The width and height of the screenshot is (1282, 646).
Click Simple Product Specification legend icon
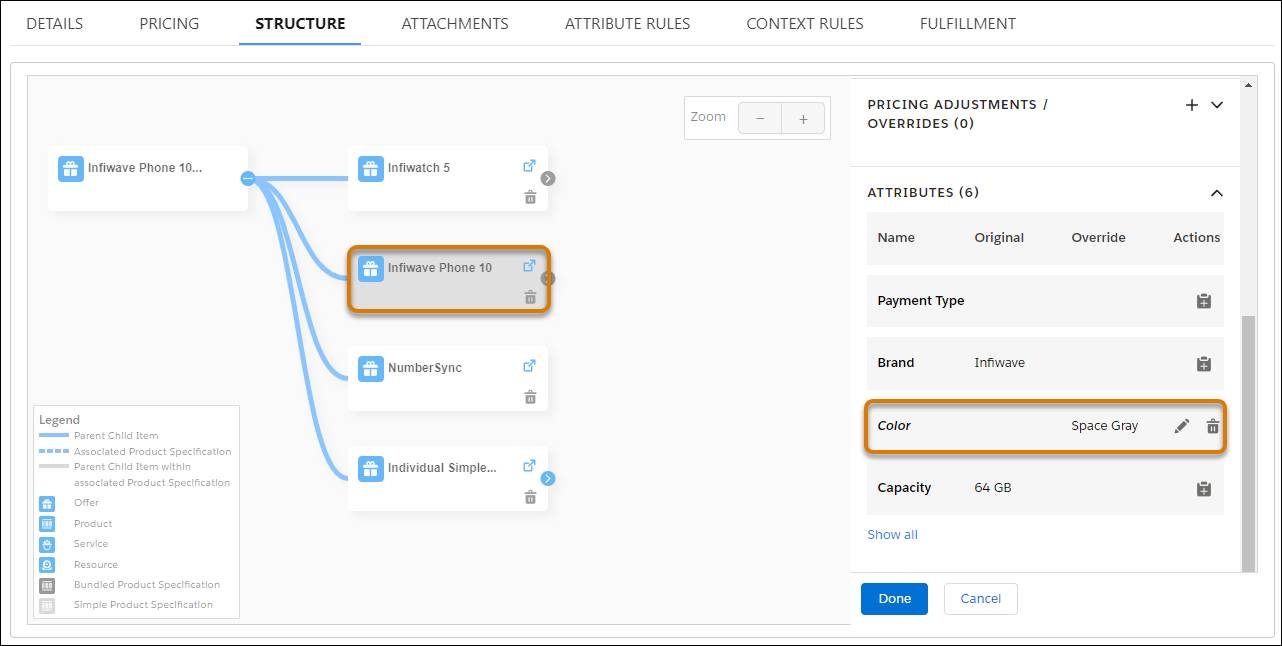[x=47, y=605]
